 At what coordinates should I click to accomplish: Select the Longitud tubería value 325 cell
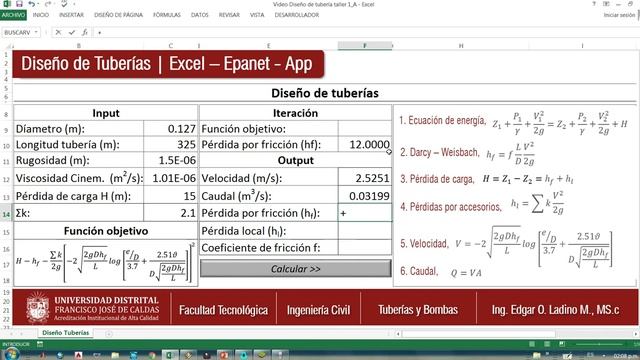click(171, 144)
